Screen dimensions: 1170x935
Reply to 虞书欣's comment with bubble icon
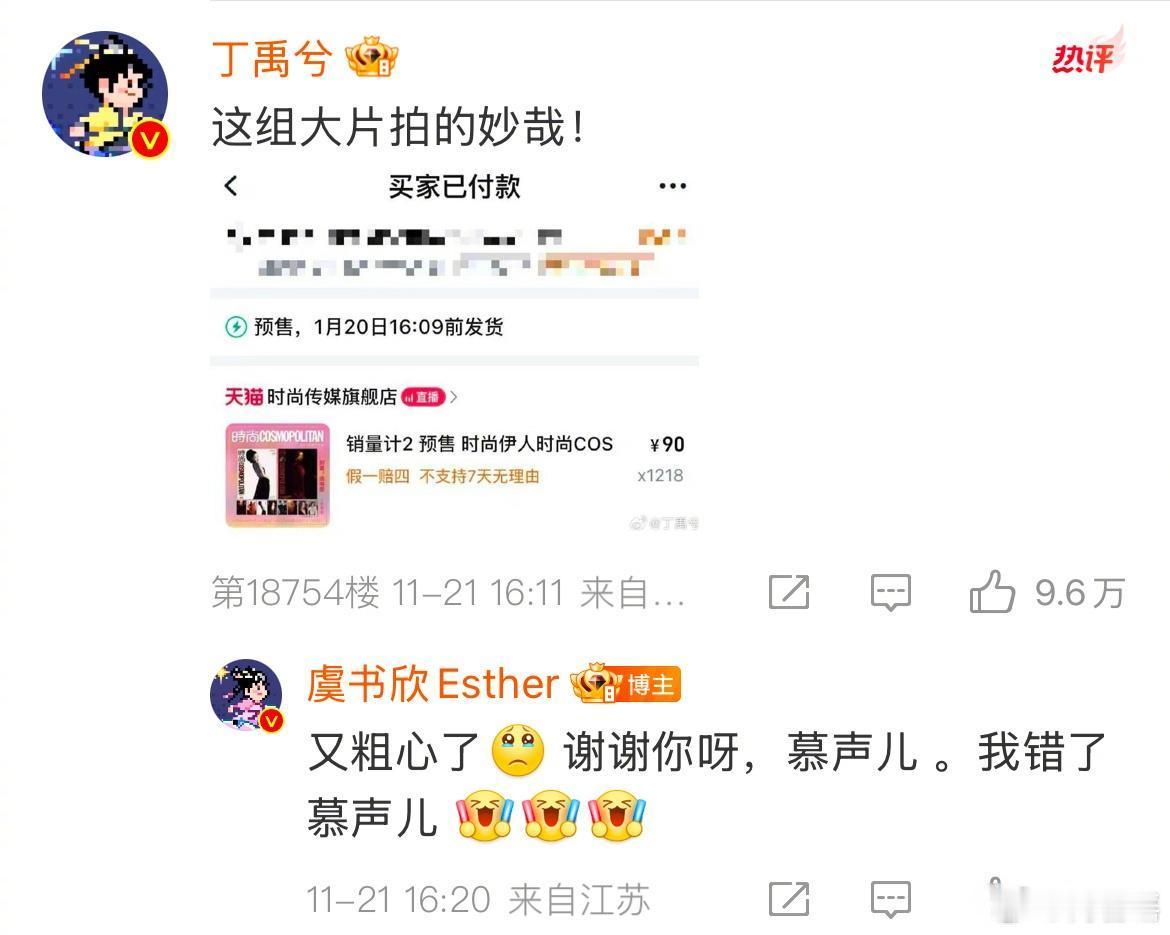point(891,898)
